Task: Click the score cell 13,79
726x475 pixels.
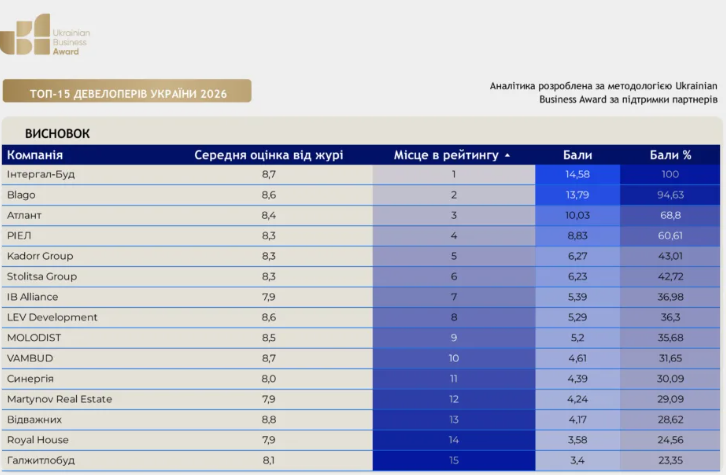Action: (577, 195)
